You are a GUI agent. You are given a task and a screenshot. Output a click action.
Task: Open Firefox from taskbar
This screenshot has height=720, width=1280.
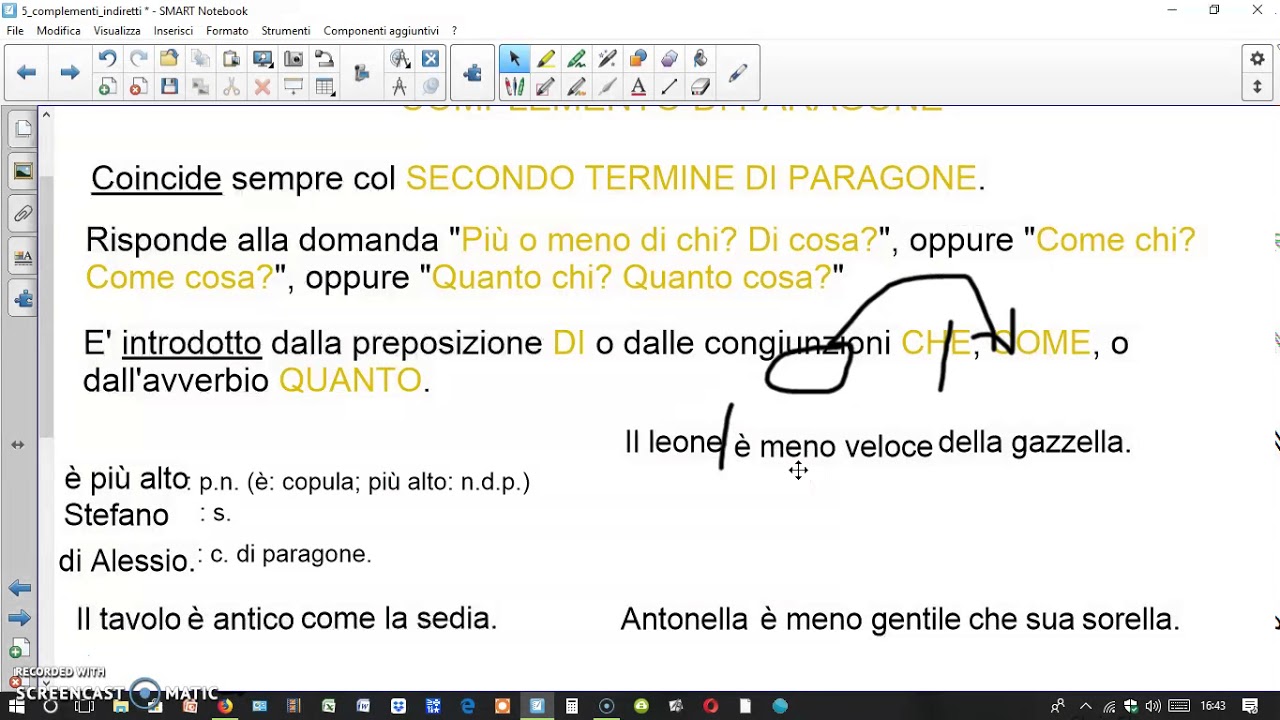[x=225, y=706]
